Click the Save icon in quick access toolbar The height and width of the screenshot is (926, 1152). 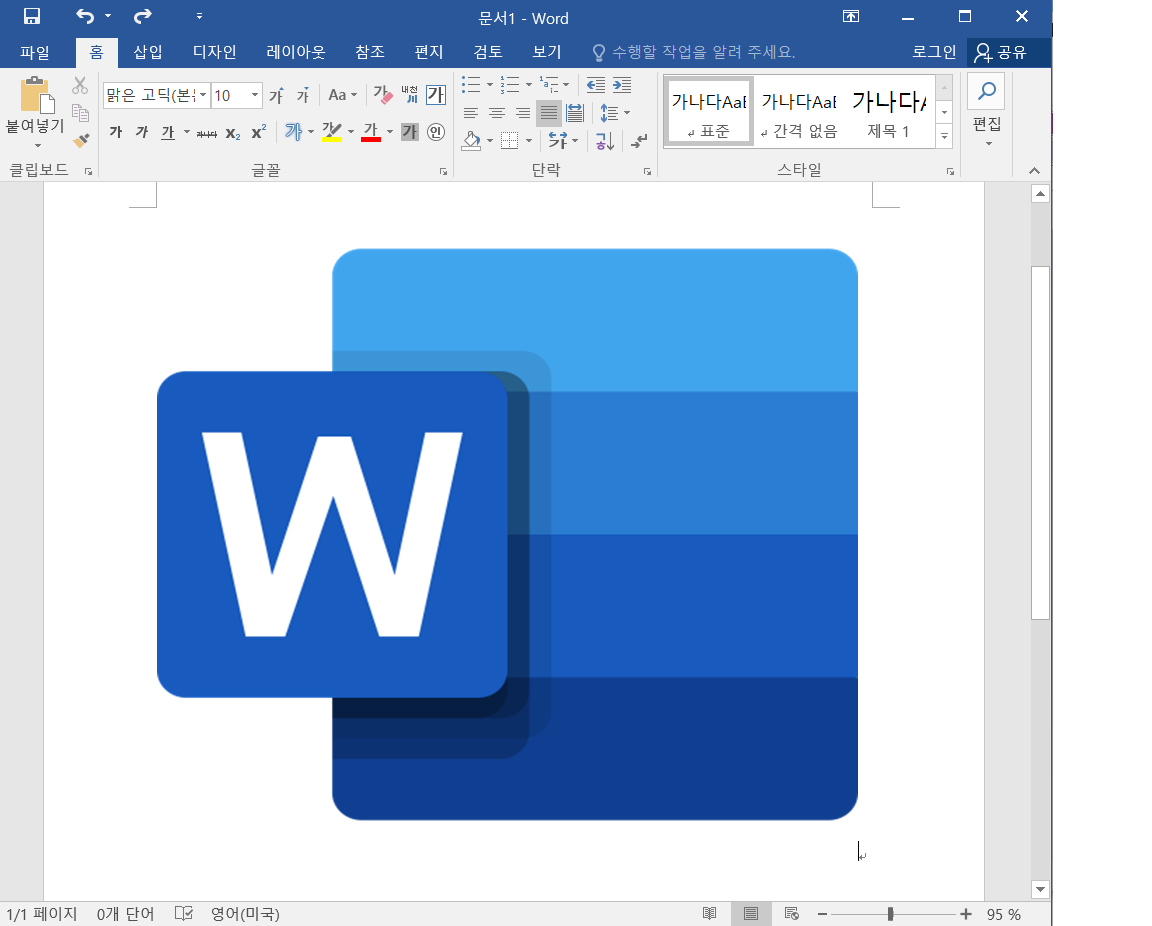tap(32, 16)
